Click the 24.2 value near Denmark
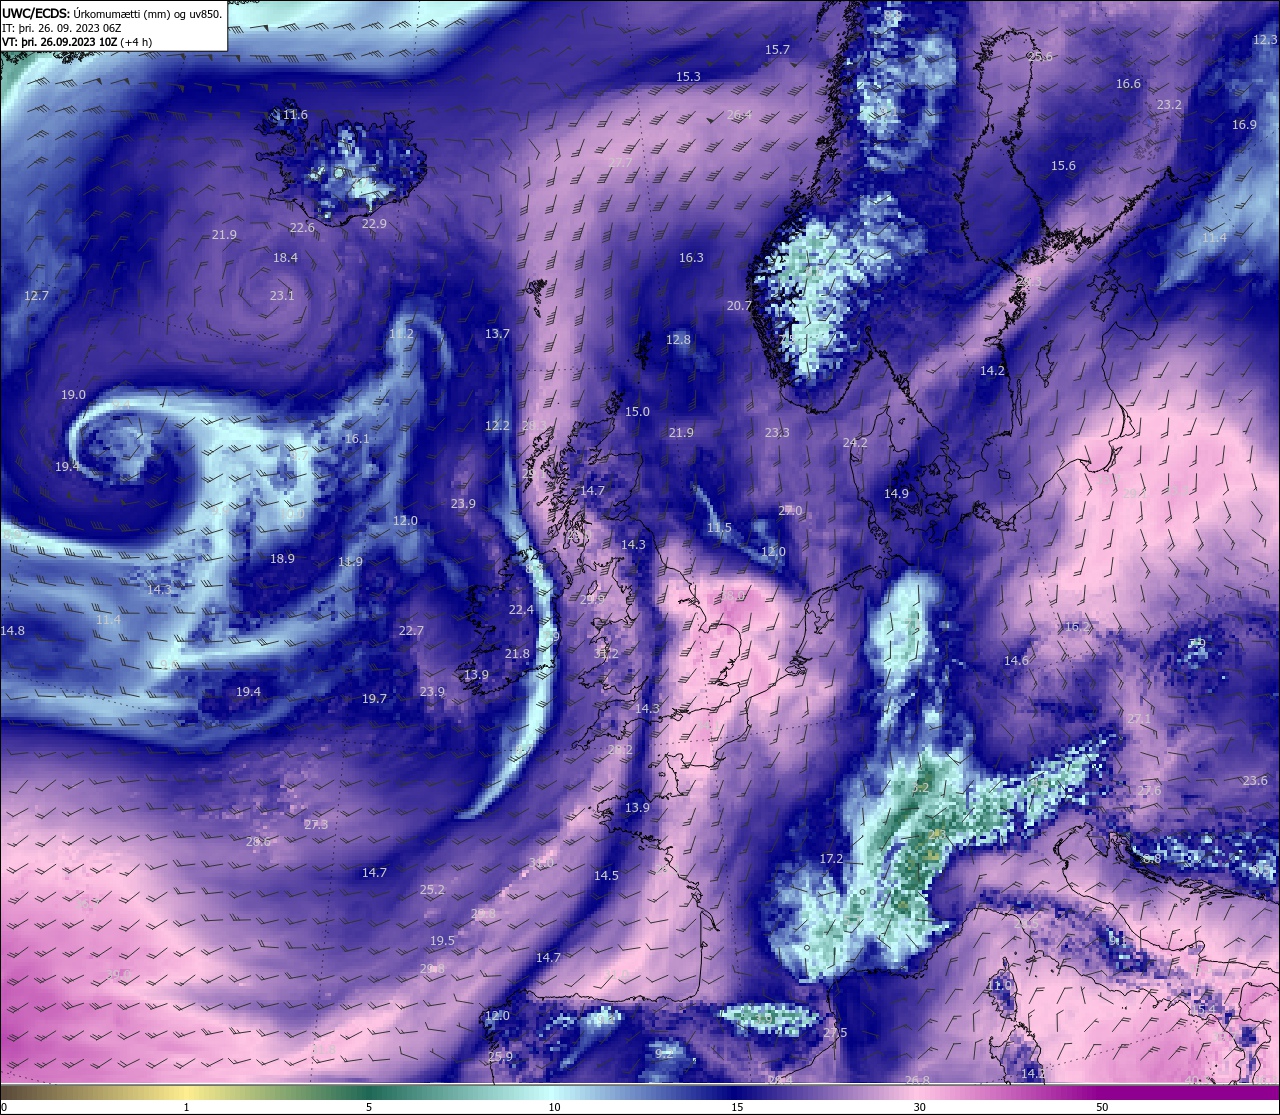 coord(855,443)
